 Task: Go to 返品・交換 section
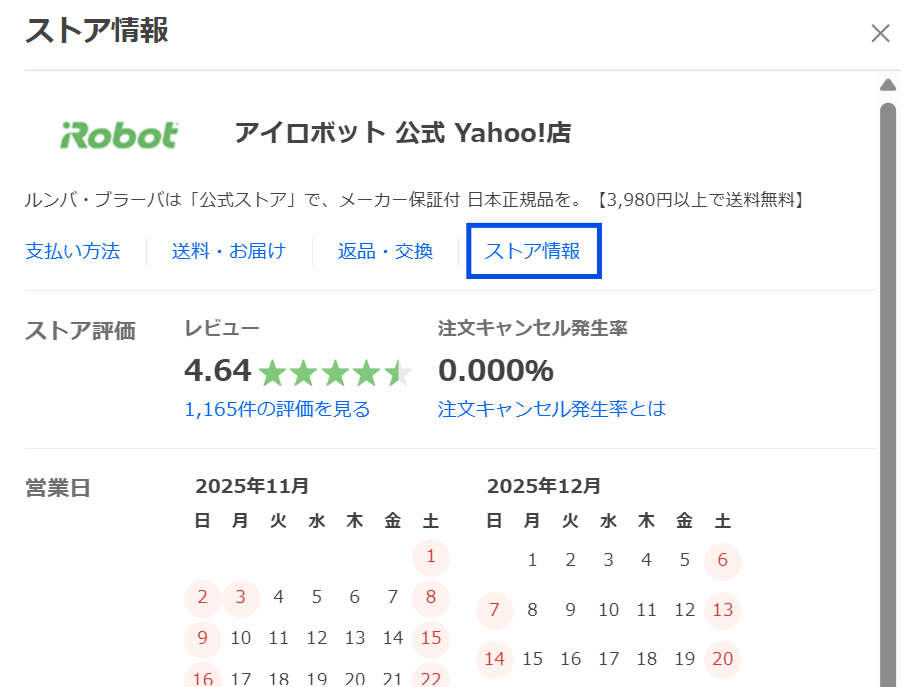385,251
